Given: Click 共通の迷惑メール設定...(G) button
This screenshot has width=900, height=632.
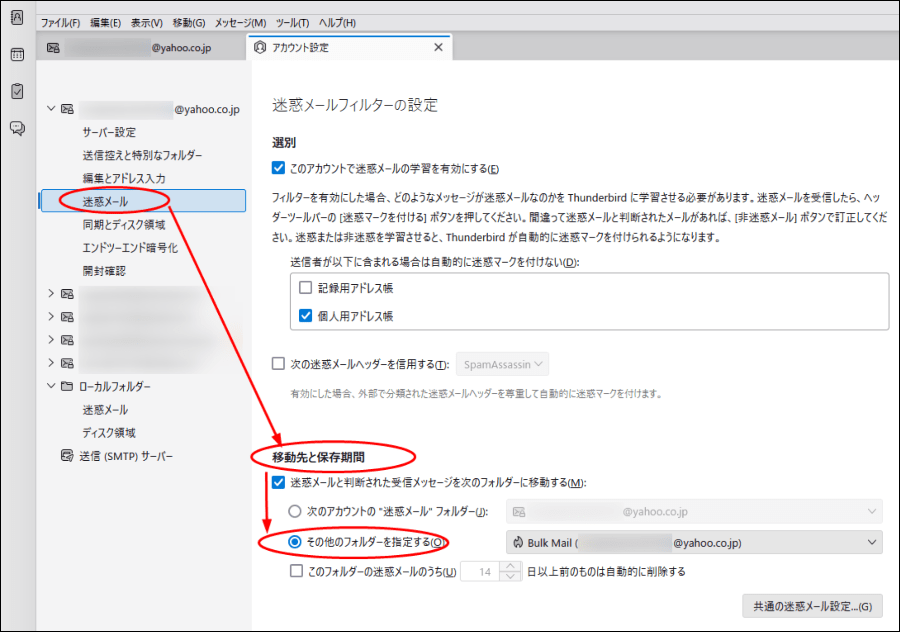Looking at the screenshot, I should coord(812,606).
